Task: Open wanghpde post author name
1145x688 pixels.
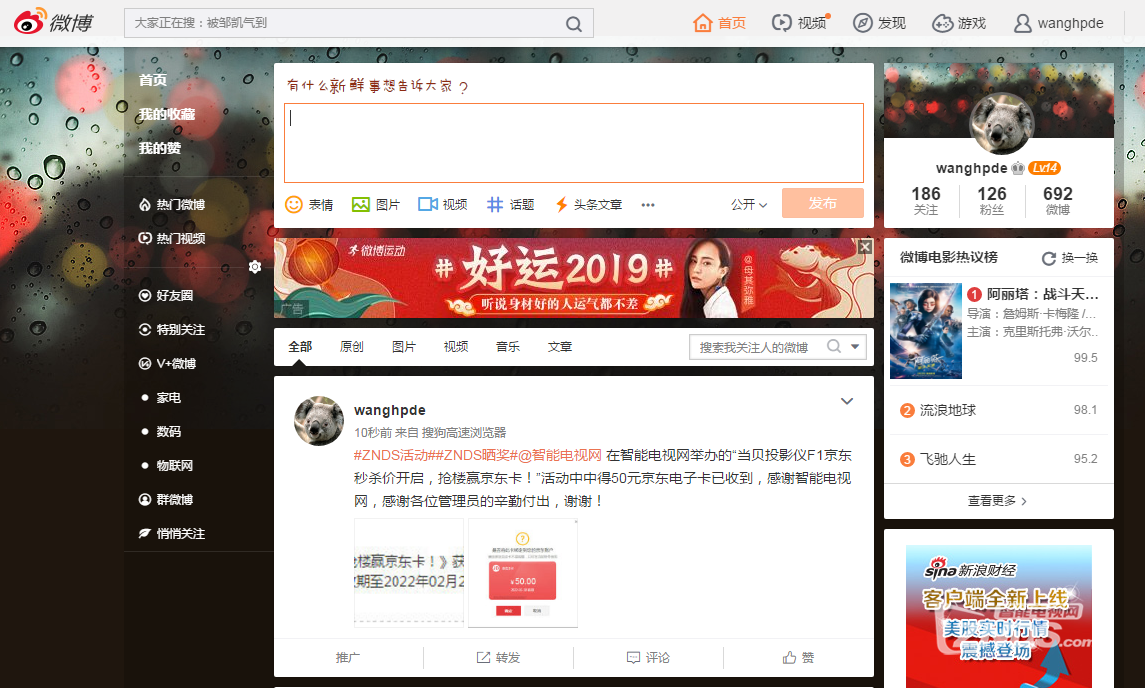Action: coord(390,410)
